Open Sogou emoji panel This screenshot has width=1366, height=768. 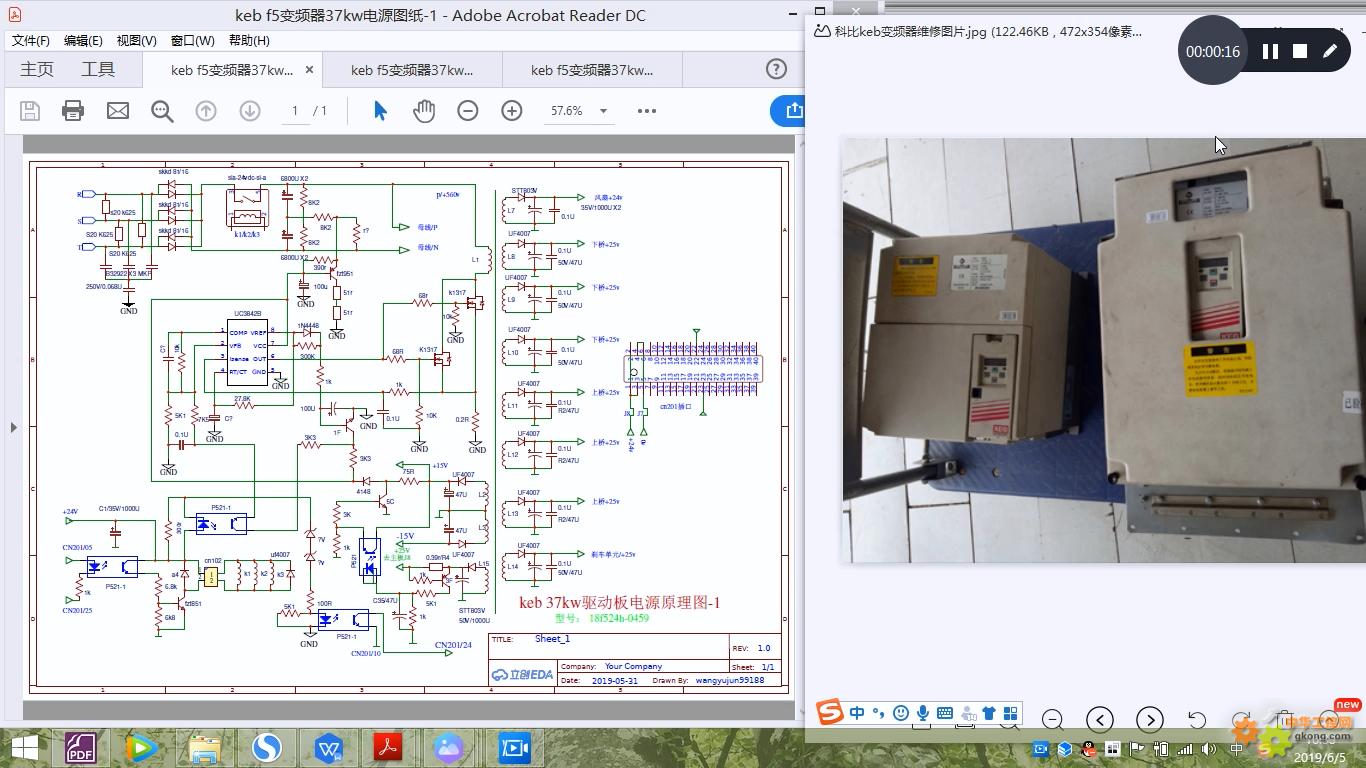[901, 713]
